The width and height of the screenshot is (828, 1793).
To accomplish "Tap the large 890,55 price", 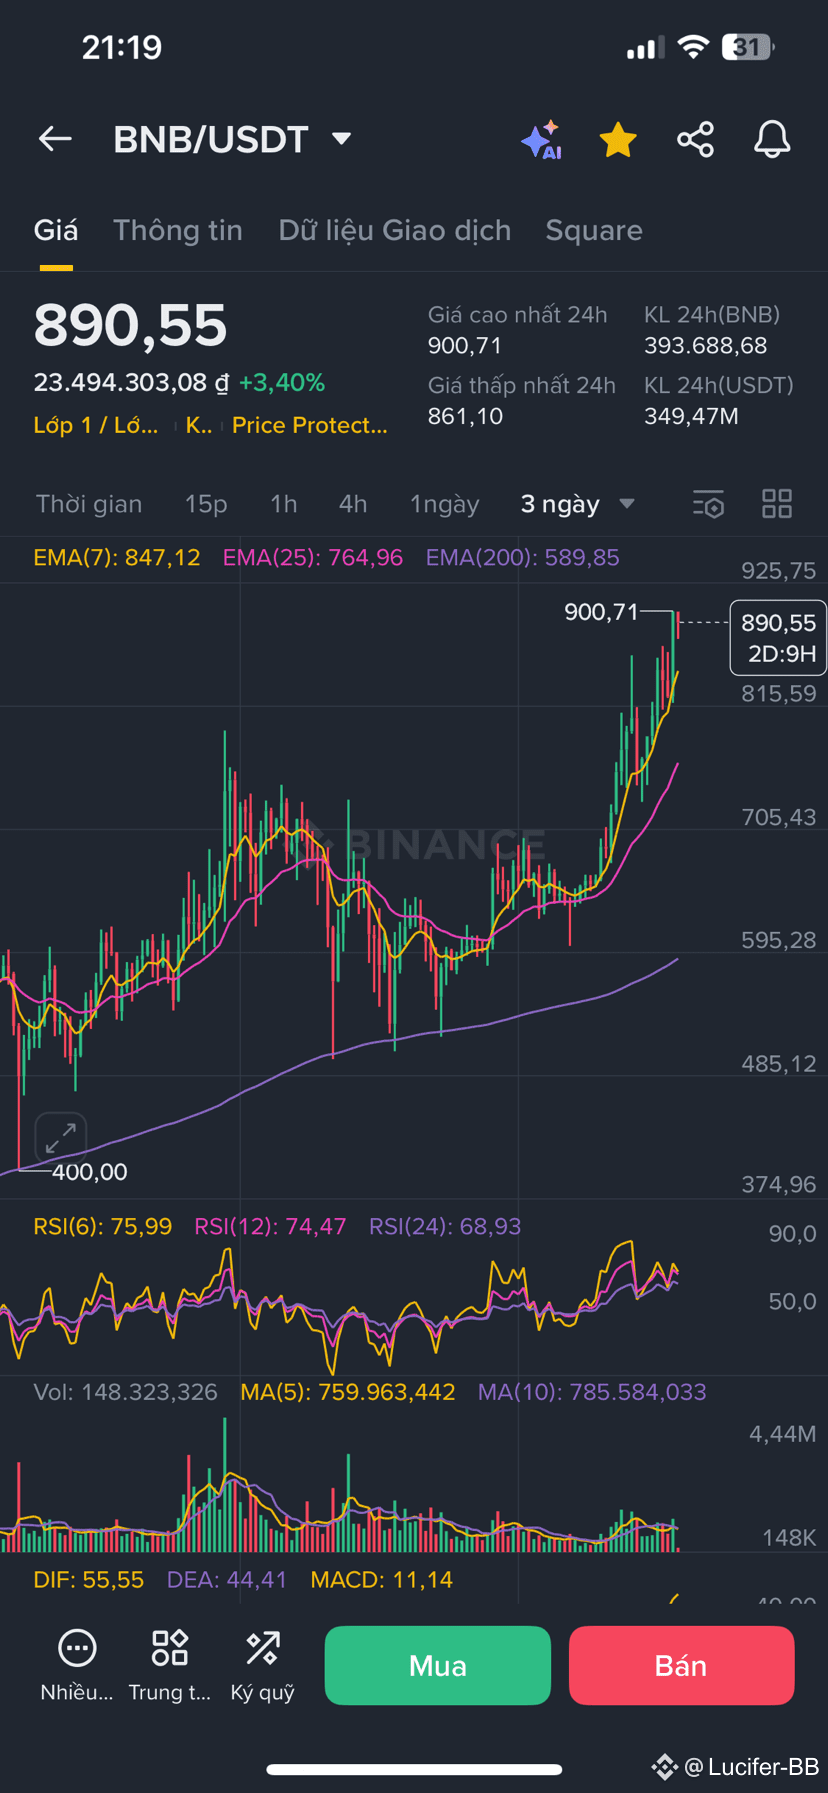I will [131, 326].
